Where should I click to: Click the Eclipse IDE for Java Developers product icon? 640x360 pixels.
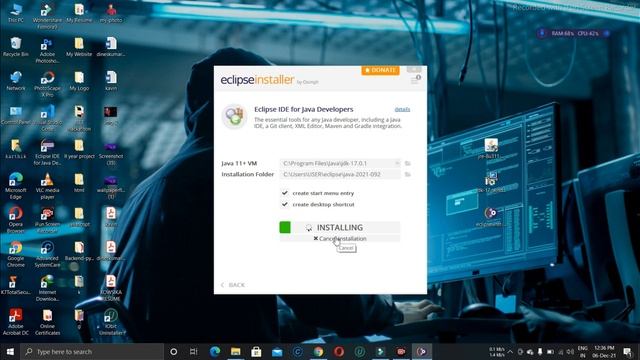(234, 116)
